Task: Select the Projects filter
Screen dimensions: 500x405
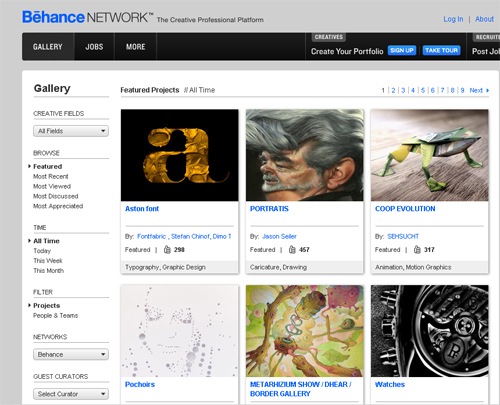Action: tap(47, 305)
